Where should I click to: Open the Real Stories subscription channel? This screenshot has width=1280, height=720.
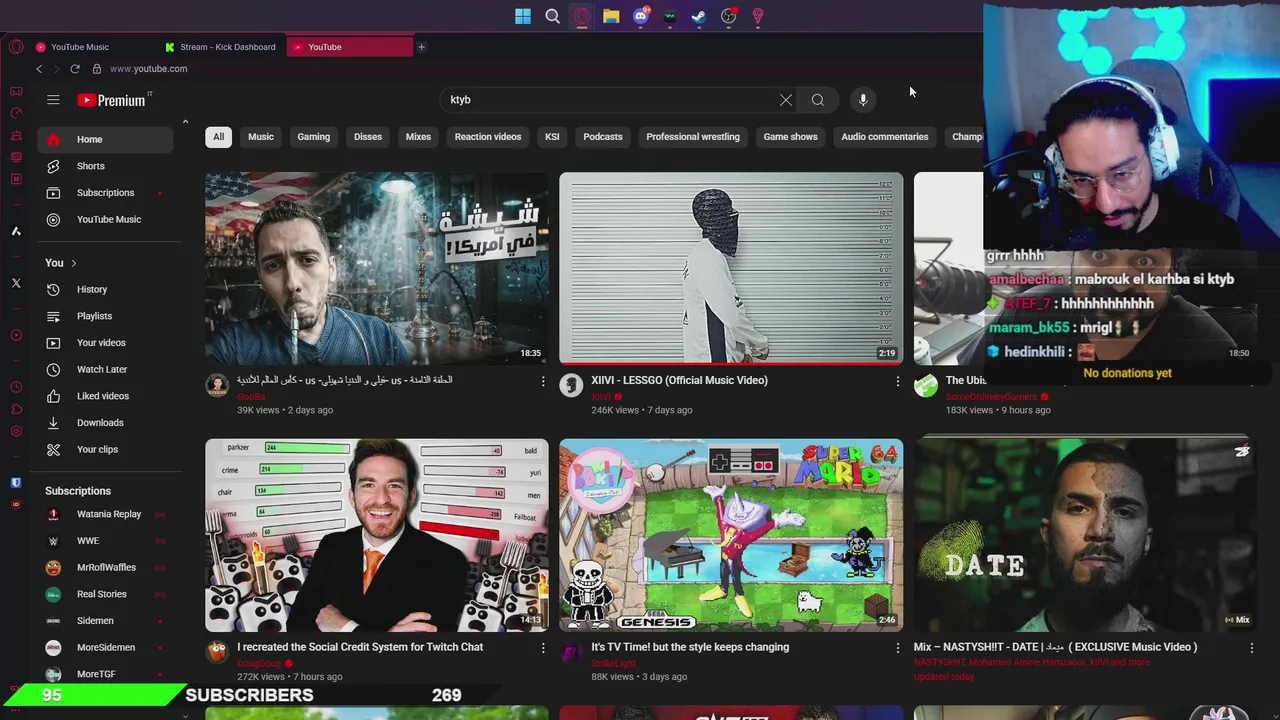click(105, 594)
